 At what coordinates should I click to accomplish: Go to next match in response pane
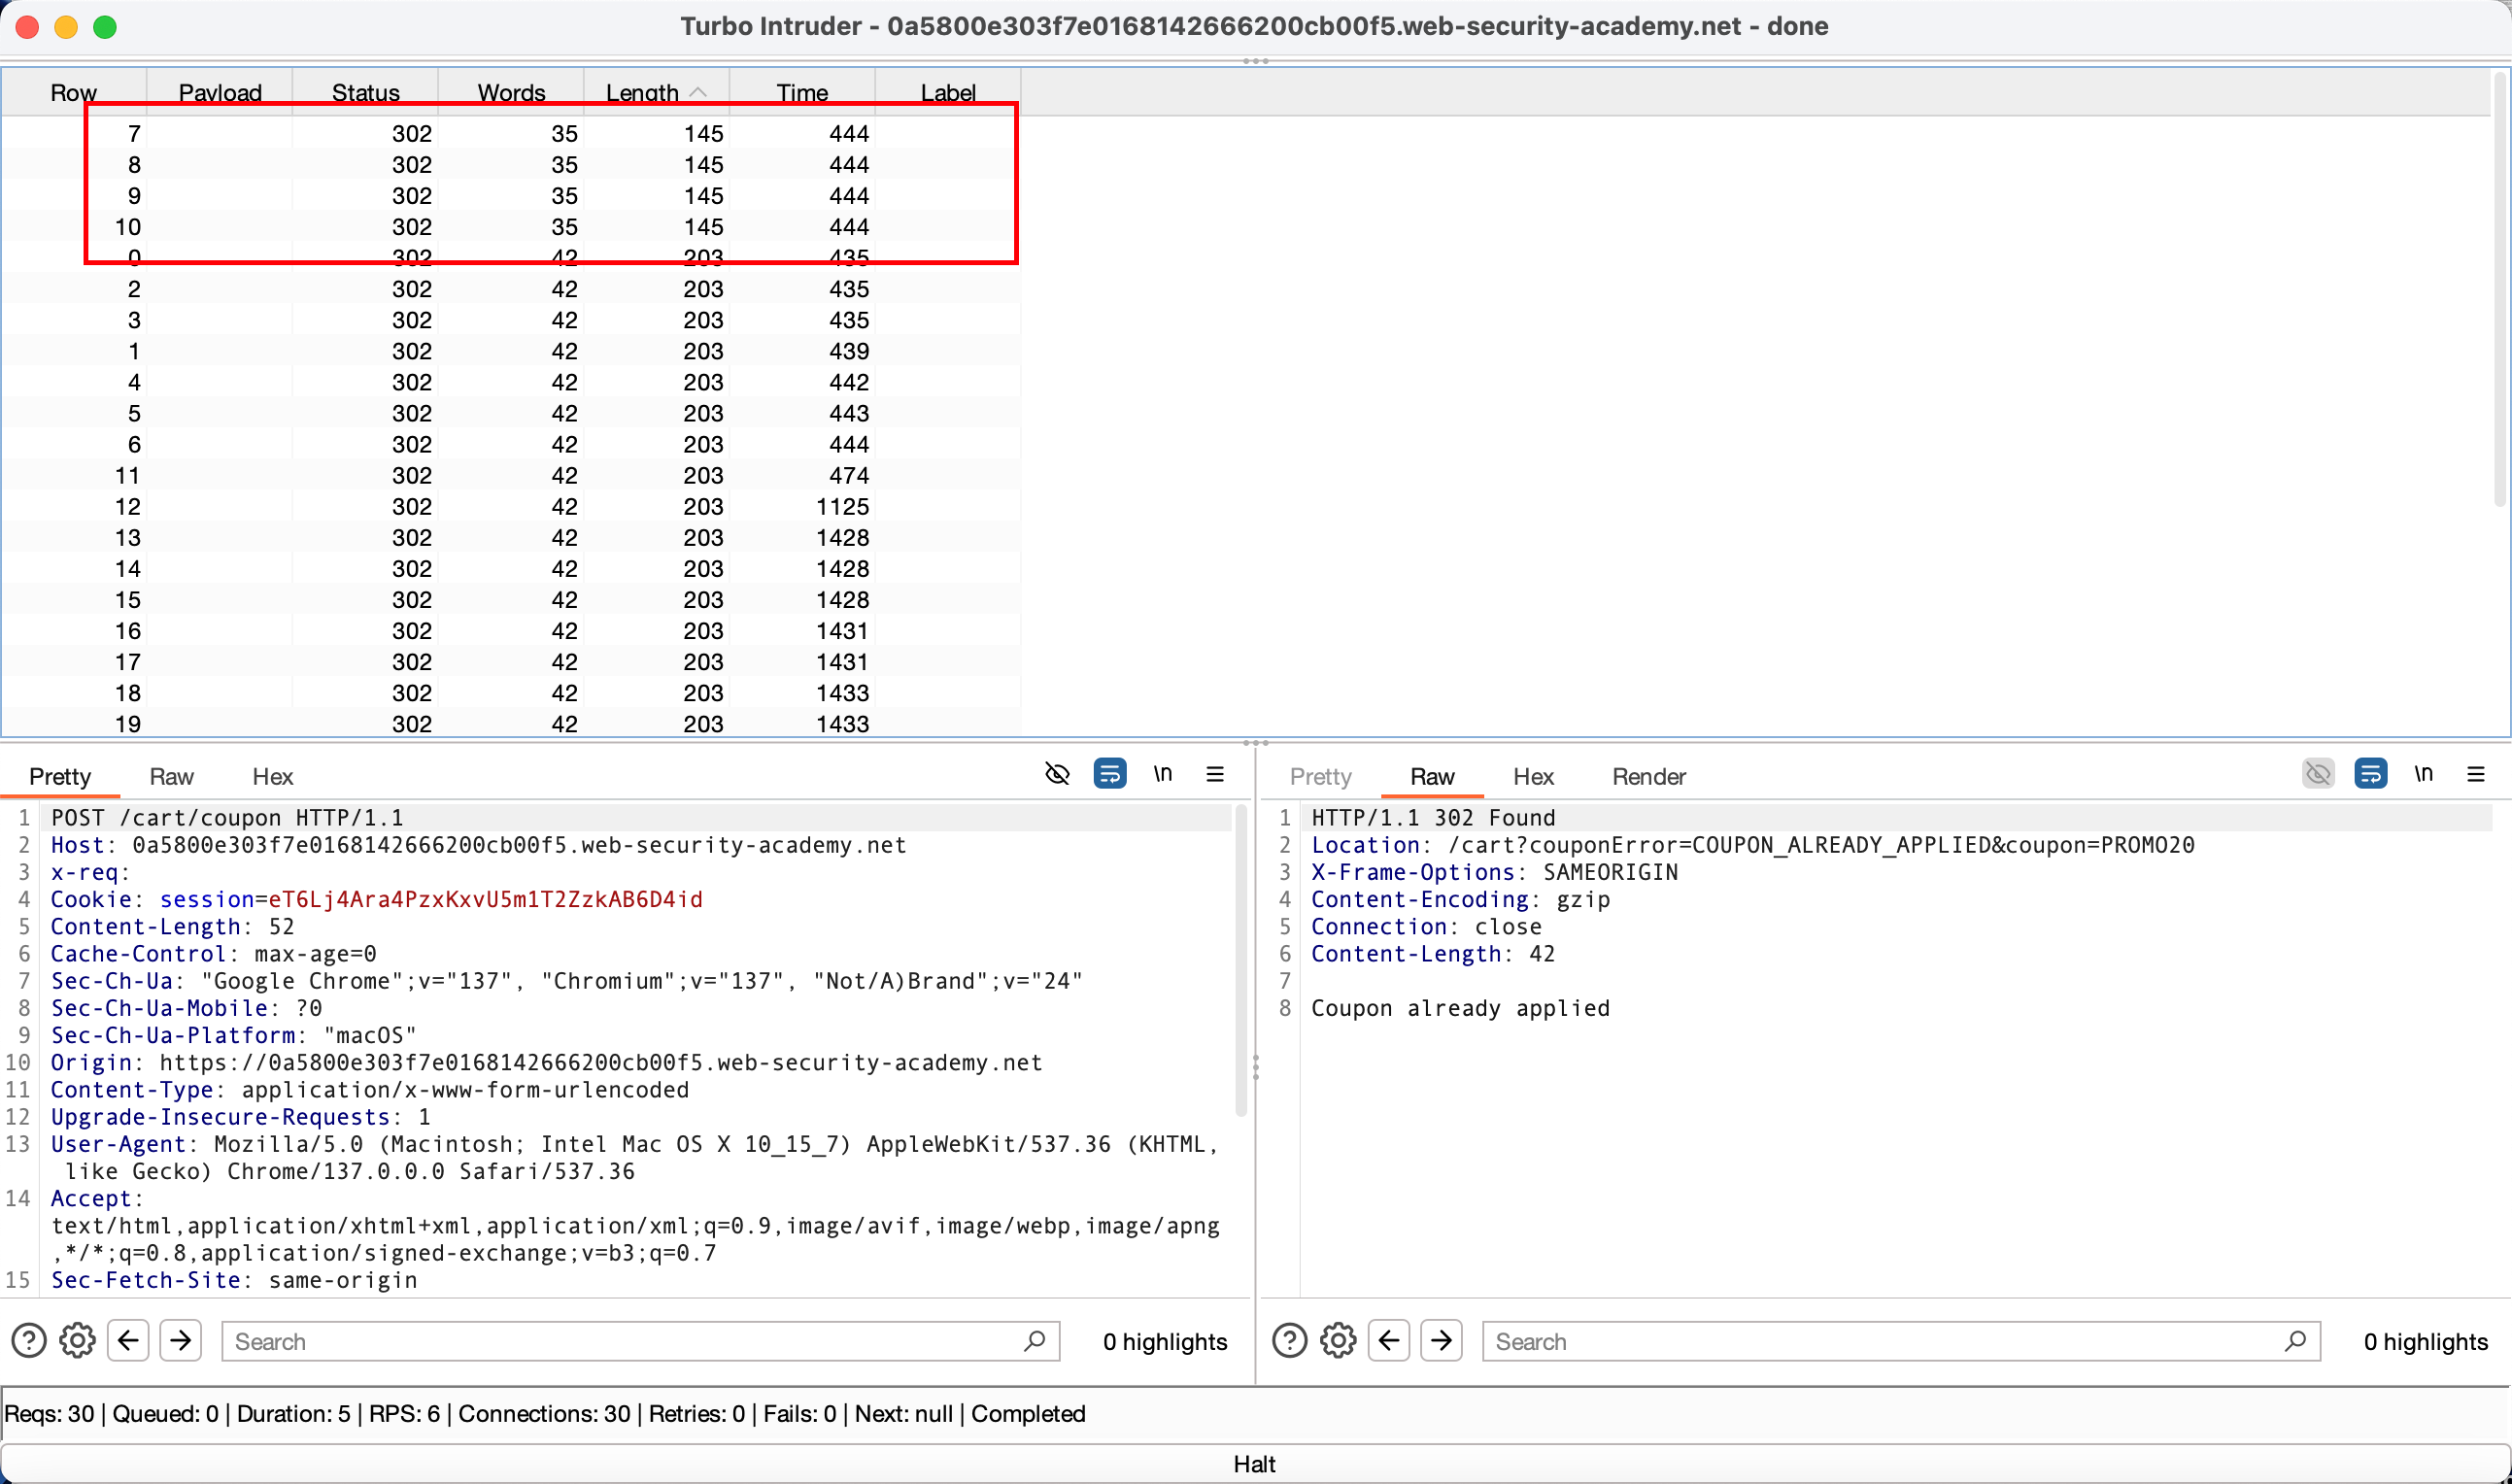(x=1441, y=1341)
